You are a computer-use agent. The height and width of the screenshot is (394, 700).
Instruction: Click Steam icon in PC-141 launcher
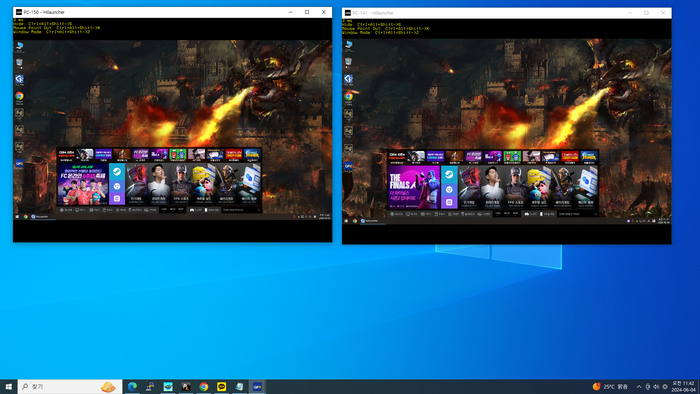coord(449,174)
